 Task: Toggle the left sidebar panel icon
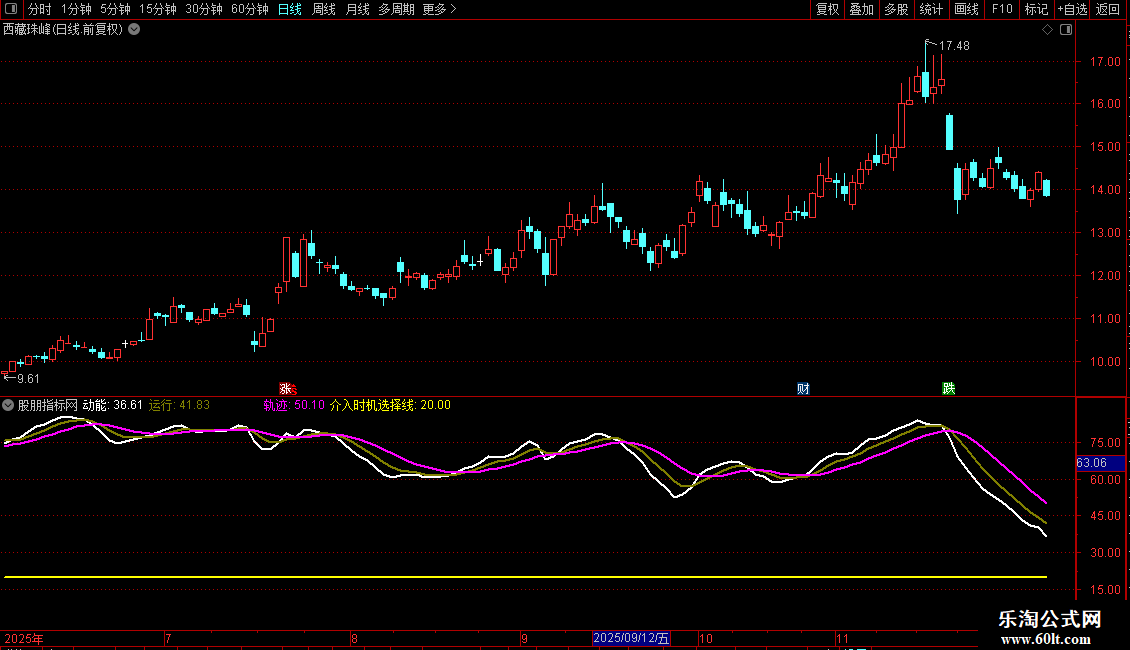pos(9,9)
